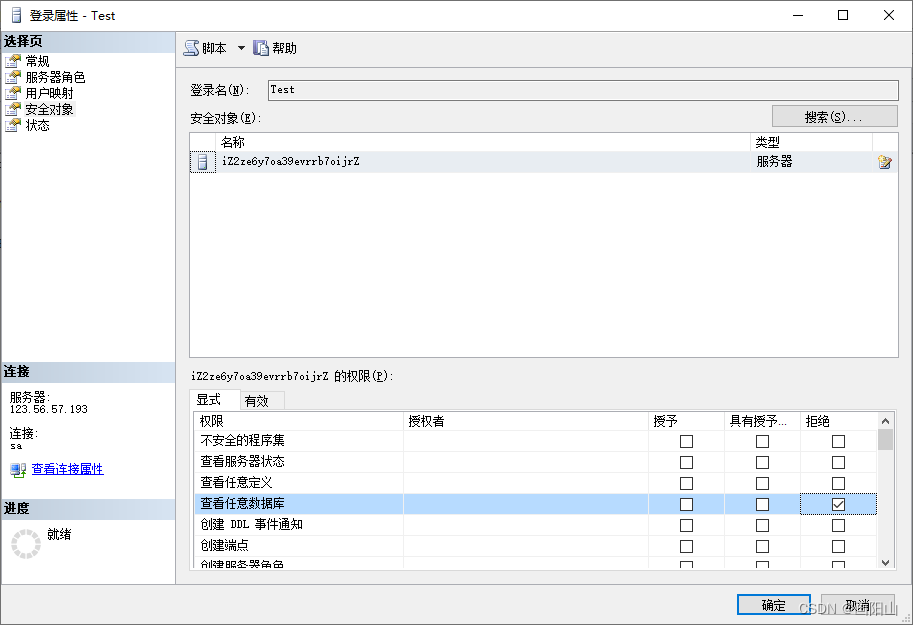Screen dimensions: 913x625
Task: Click the 权限 column header
Action: 299,421
